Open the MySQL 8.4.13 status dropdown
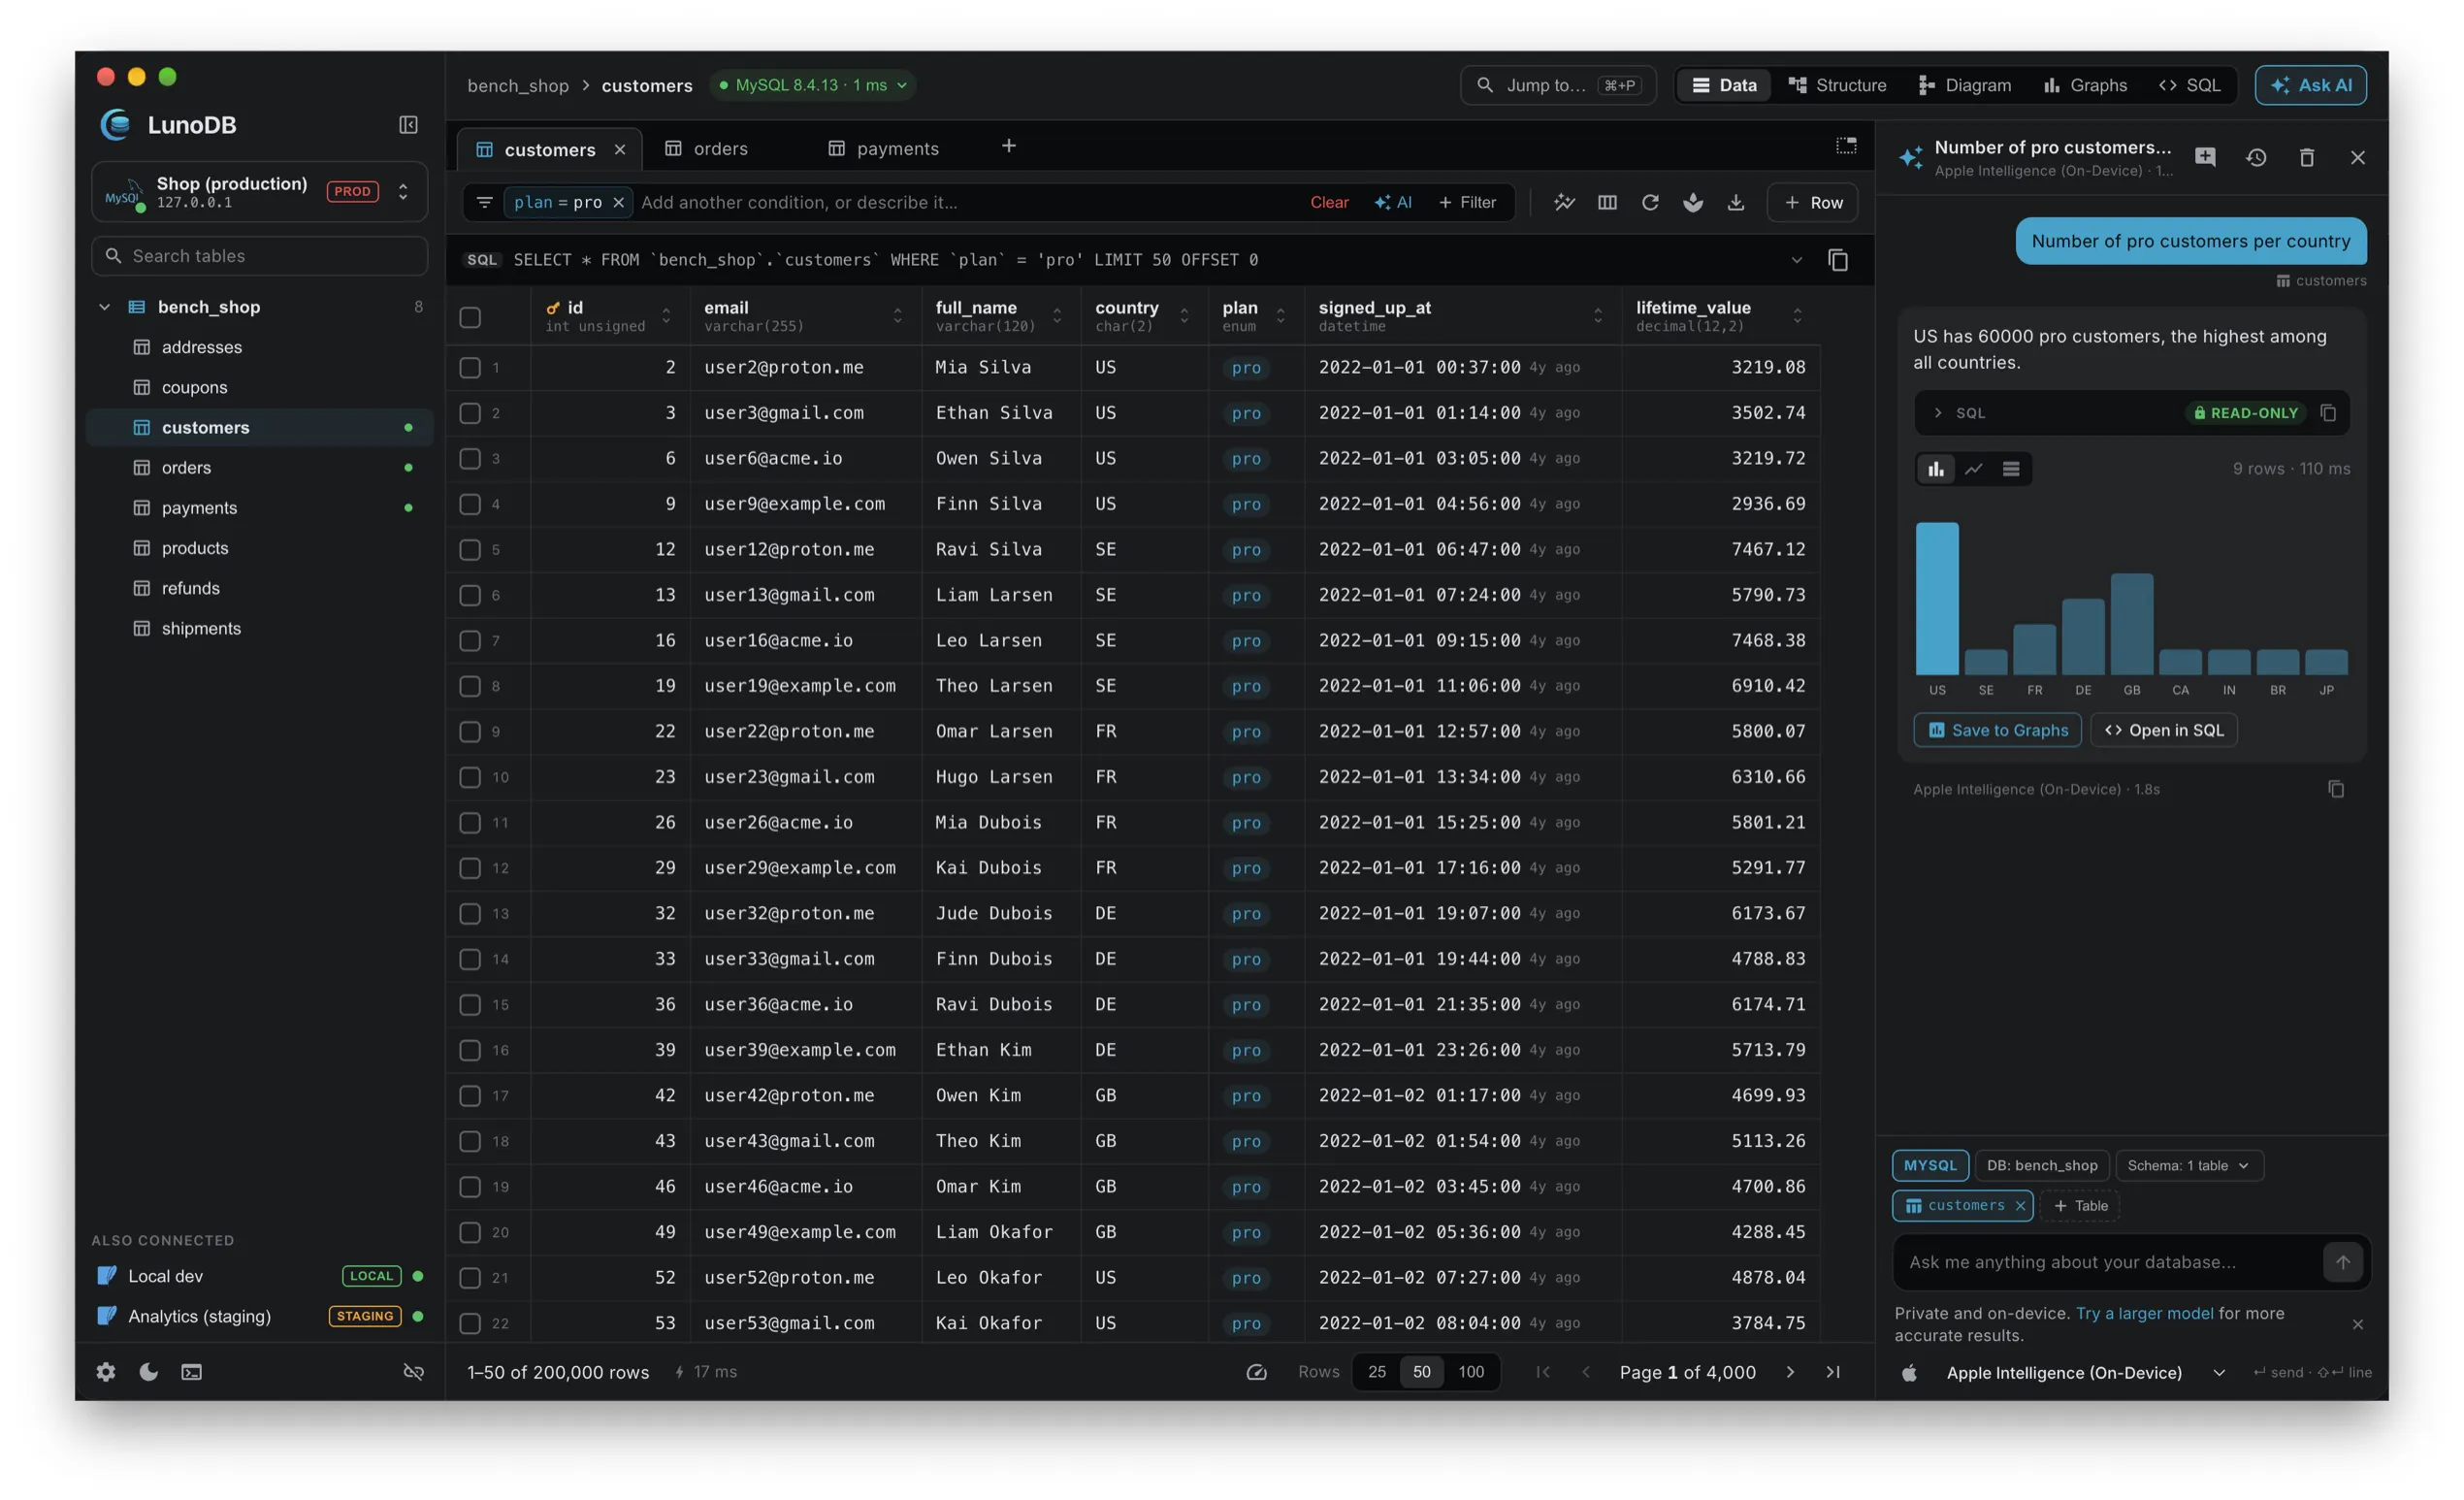 click(x=813, y=85)
